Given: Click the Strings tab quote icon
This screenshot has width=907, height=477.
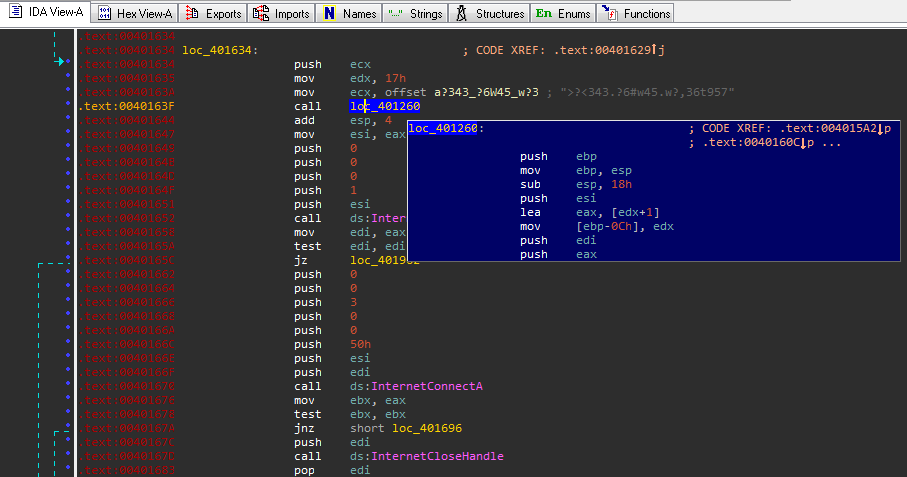Looking at the screenshot, I should [395, 14].
